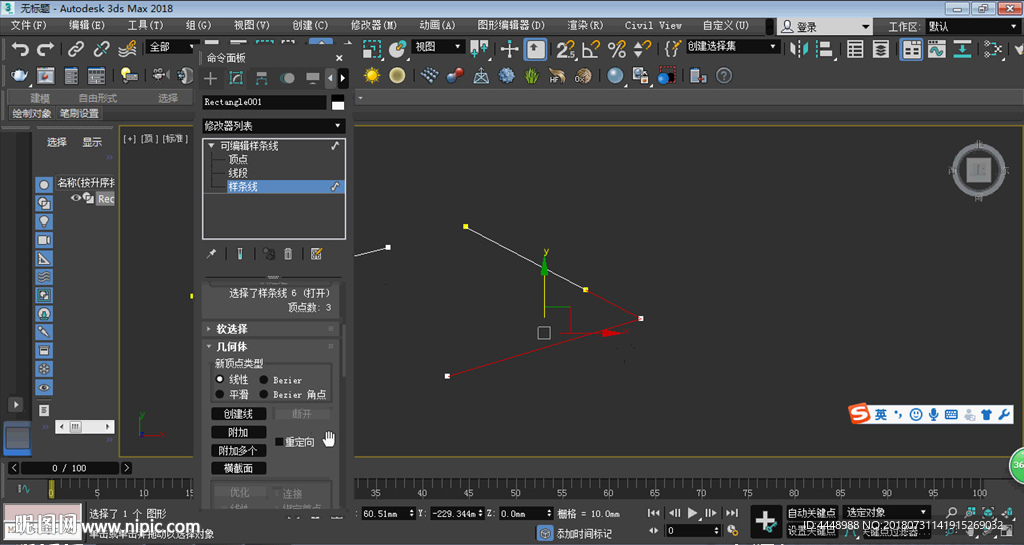Click the Unlink selection broken-chain icon

click(101, 49)
